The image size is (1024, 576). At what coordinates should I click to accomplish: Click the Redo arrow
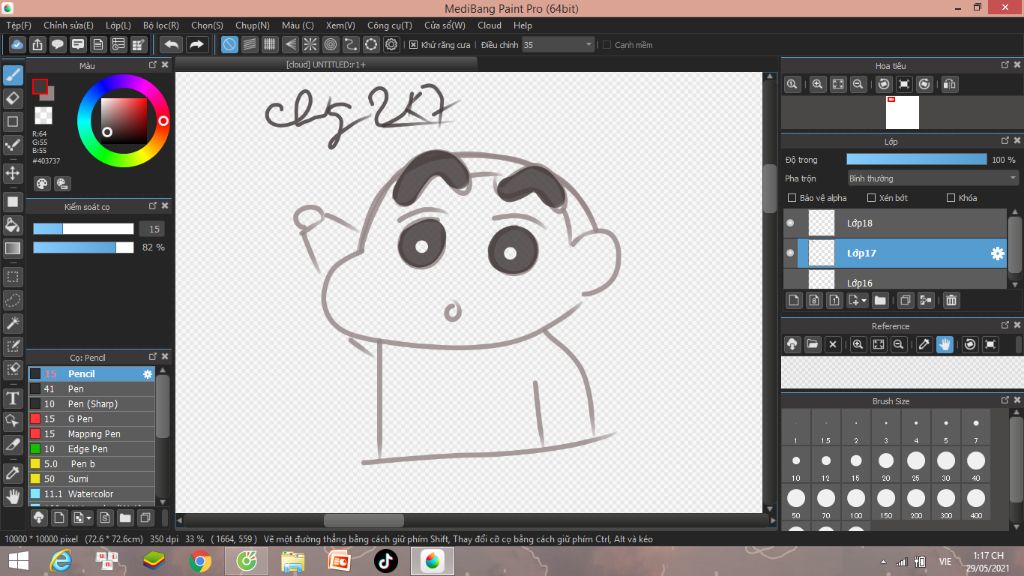196,44
